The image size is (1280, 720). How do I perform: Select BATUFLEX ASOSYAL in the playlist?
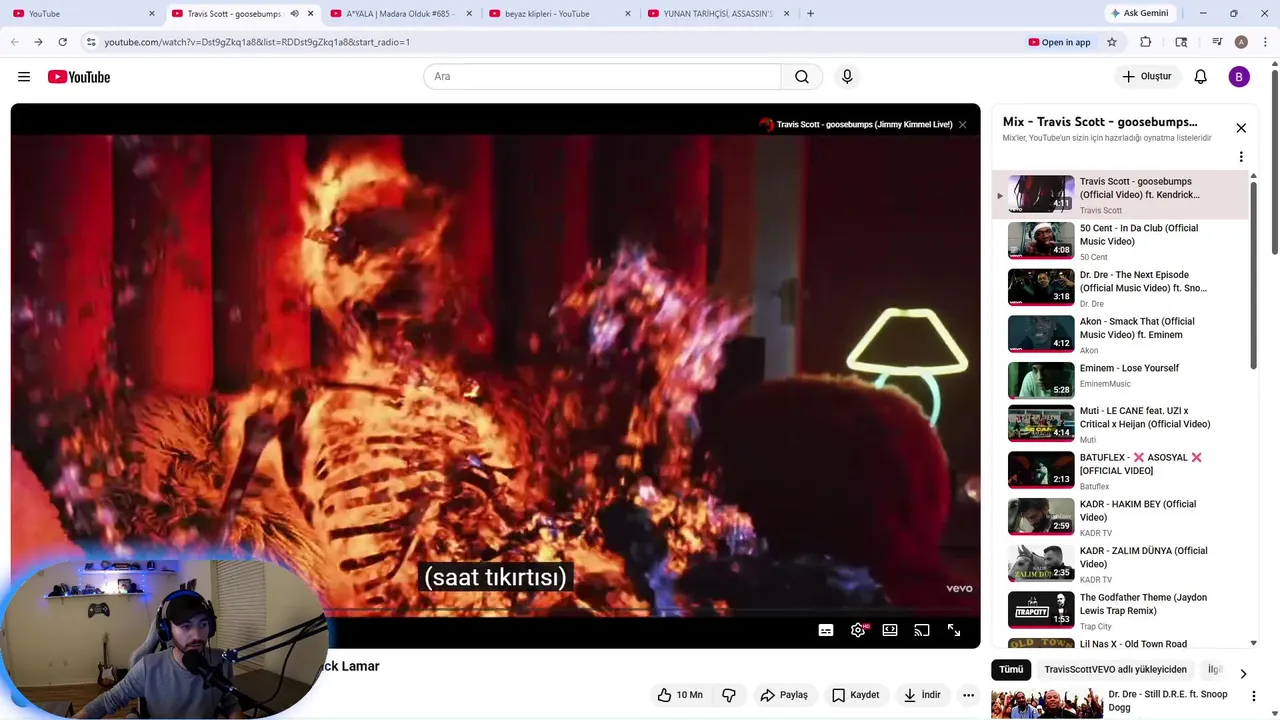(x=1120, y=471)
